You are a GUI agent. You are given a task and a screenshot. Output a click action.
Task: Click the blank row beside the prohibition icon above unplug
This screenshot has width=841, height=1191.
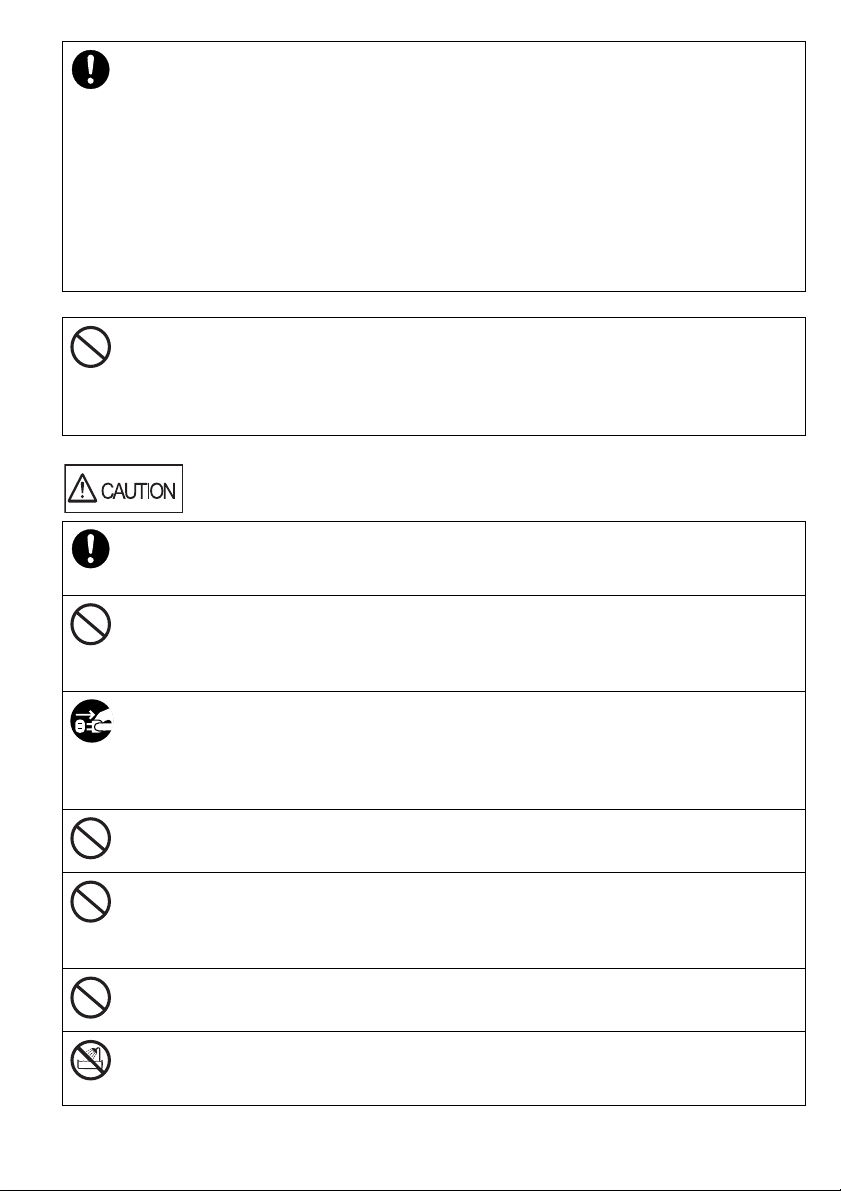pos(450,642)
